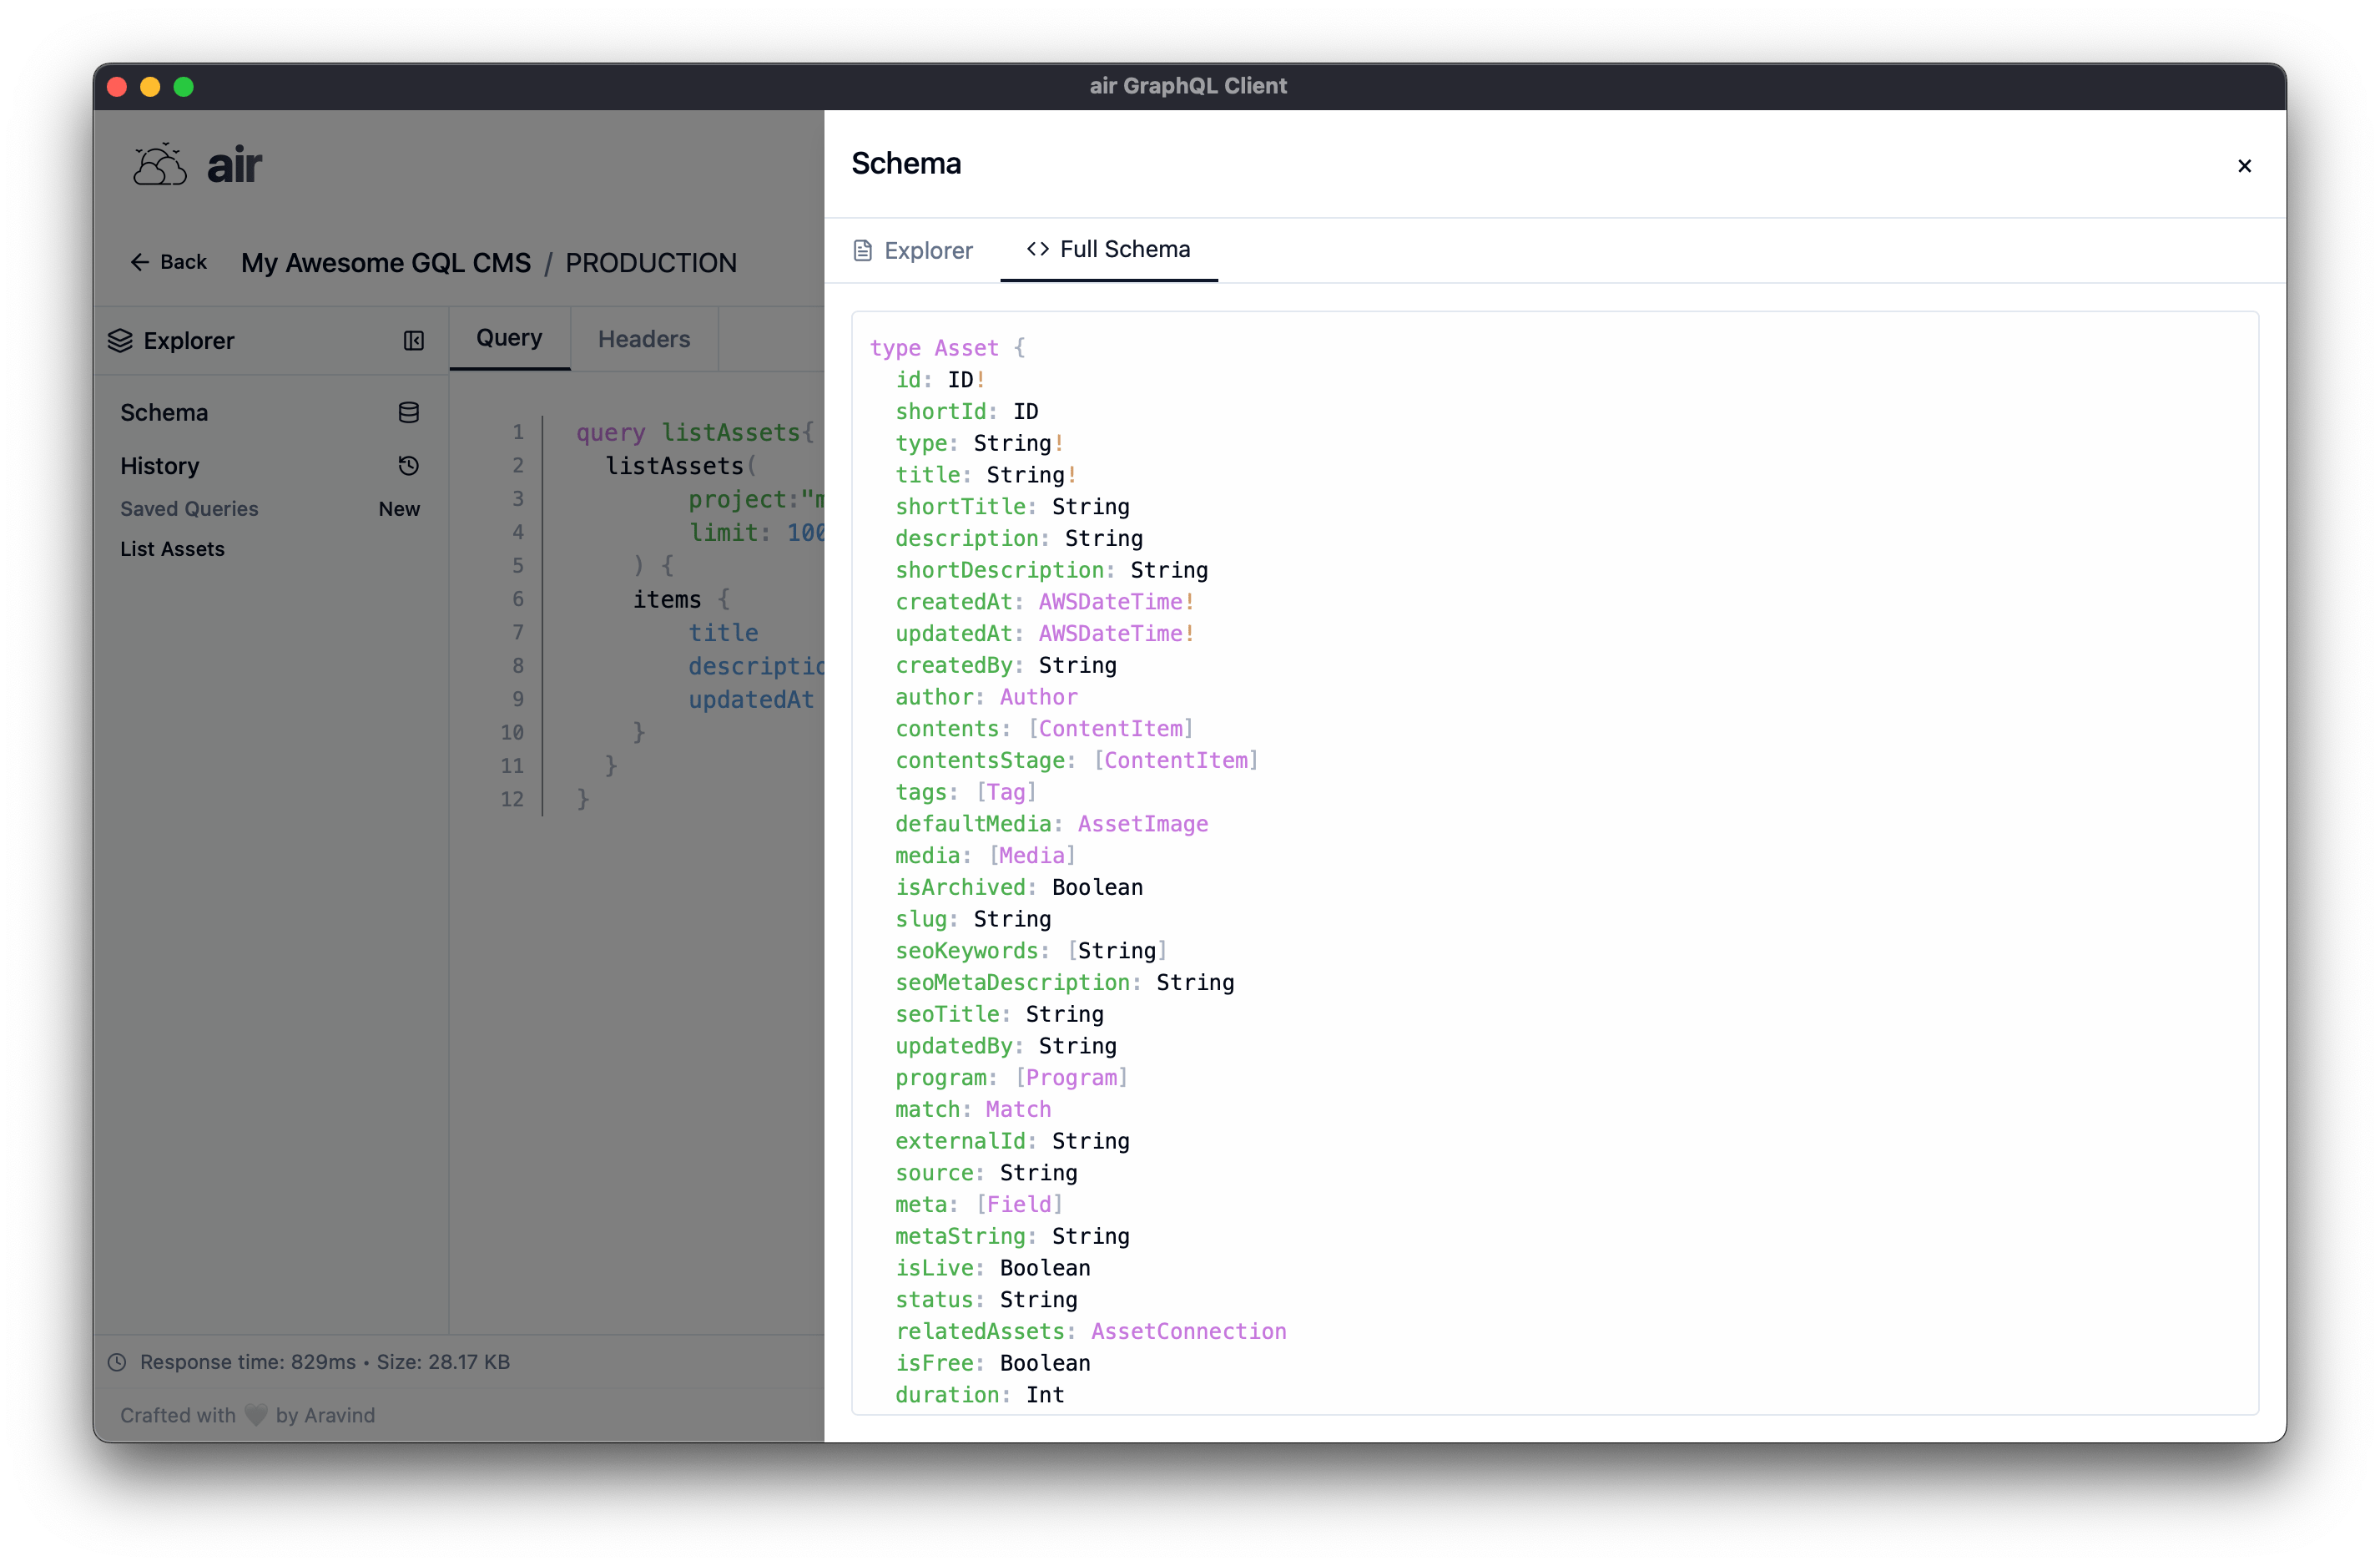Open Explorer via the stacked layers icon
This screenshot has height=1566, width=2380.
tap(120, 340)
